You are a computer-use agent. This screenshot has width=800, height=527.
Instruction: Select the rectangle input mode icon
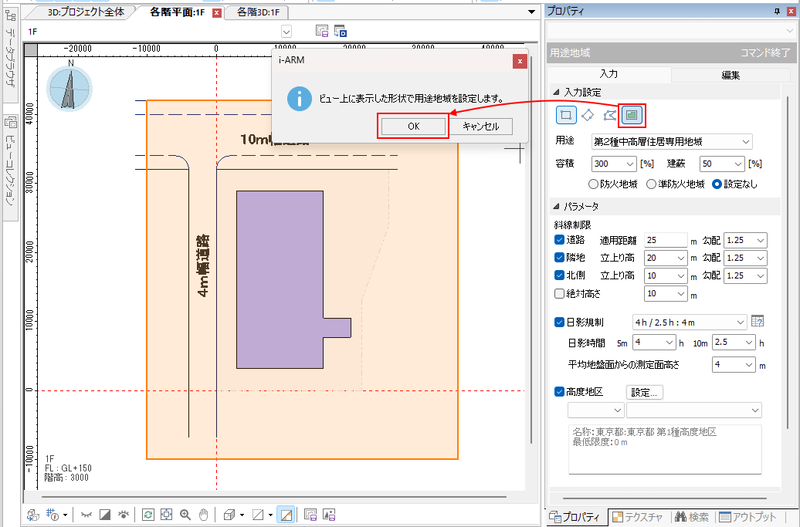click(x=566, y=115)
